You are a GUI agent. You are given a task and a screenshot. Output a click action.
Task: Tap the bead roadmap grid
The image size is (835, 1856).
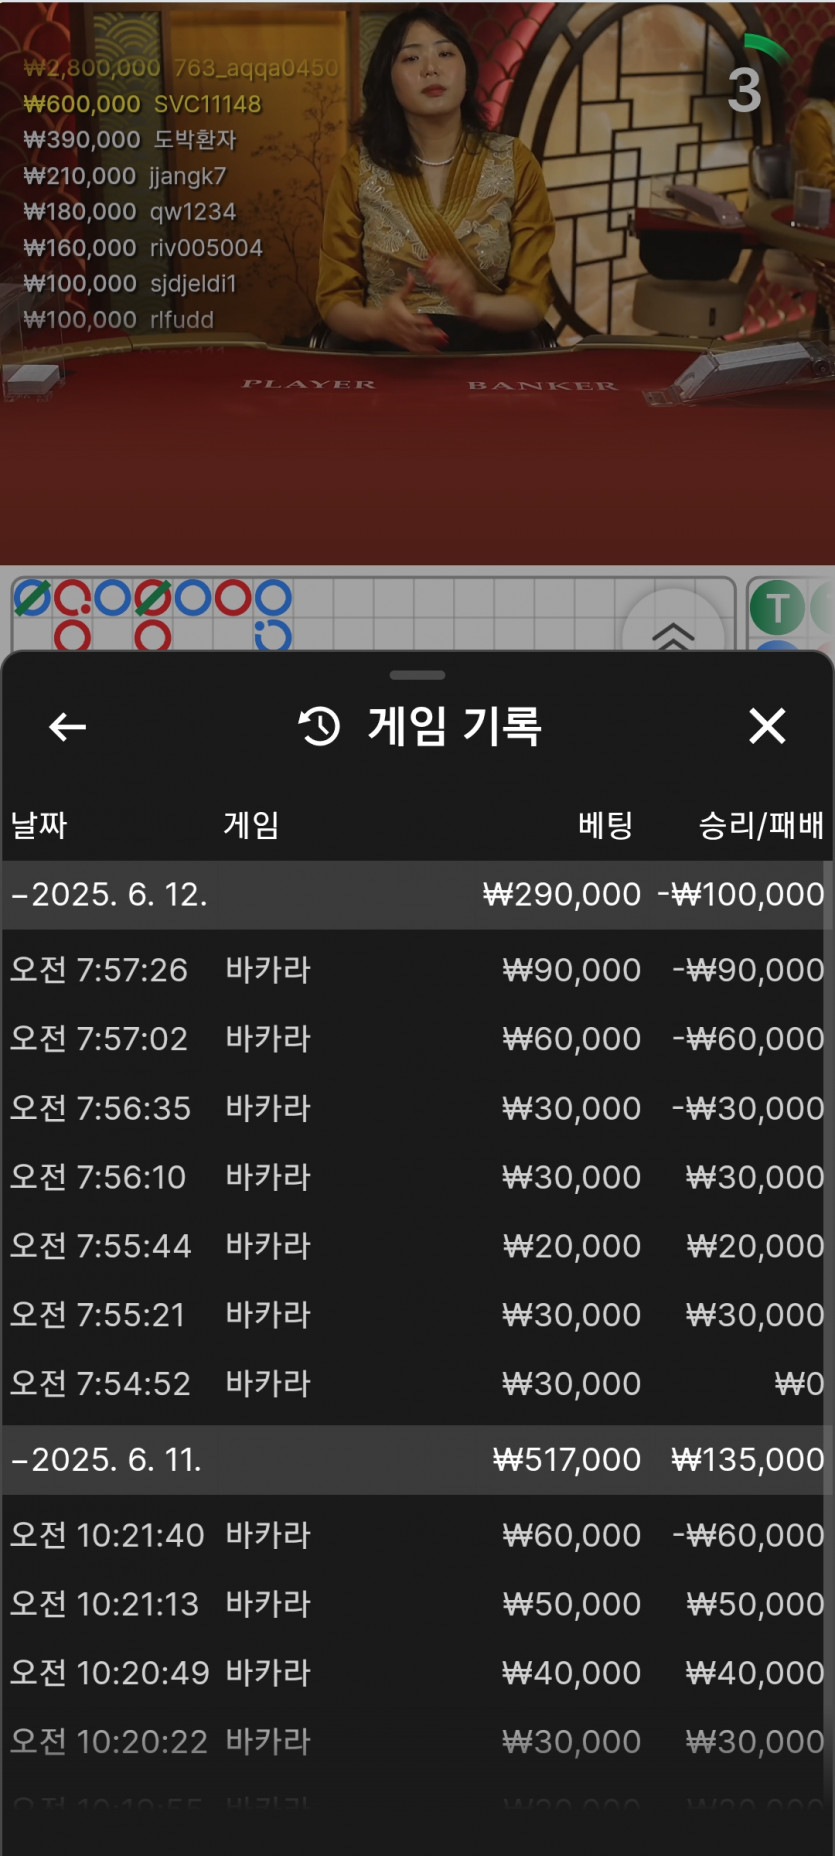(373, 613)
